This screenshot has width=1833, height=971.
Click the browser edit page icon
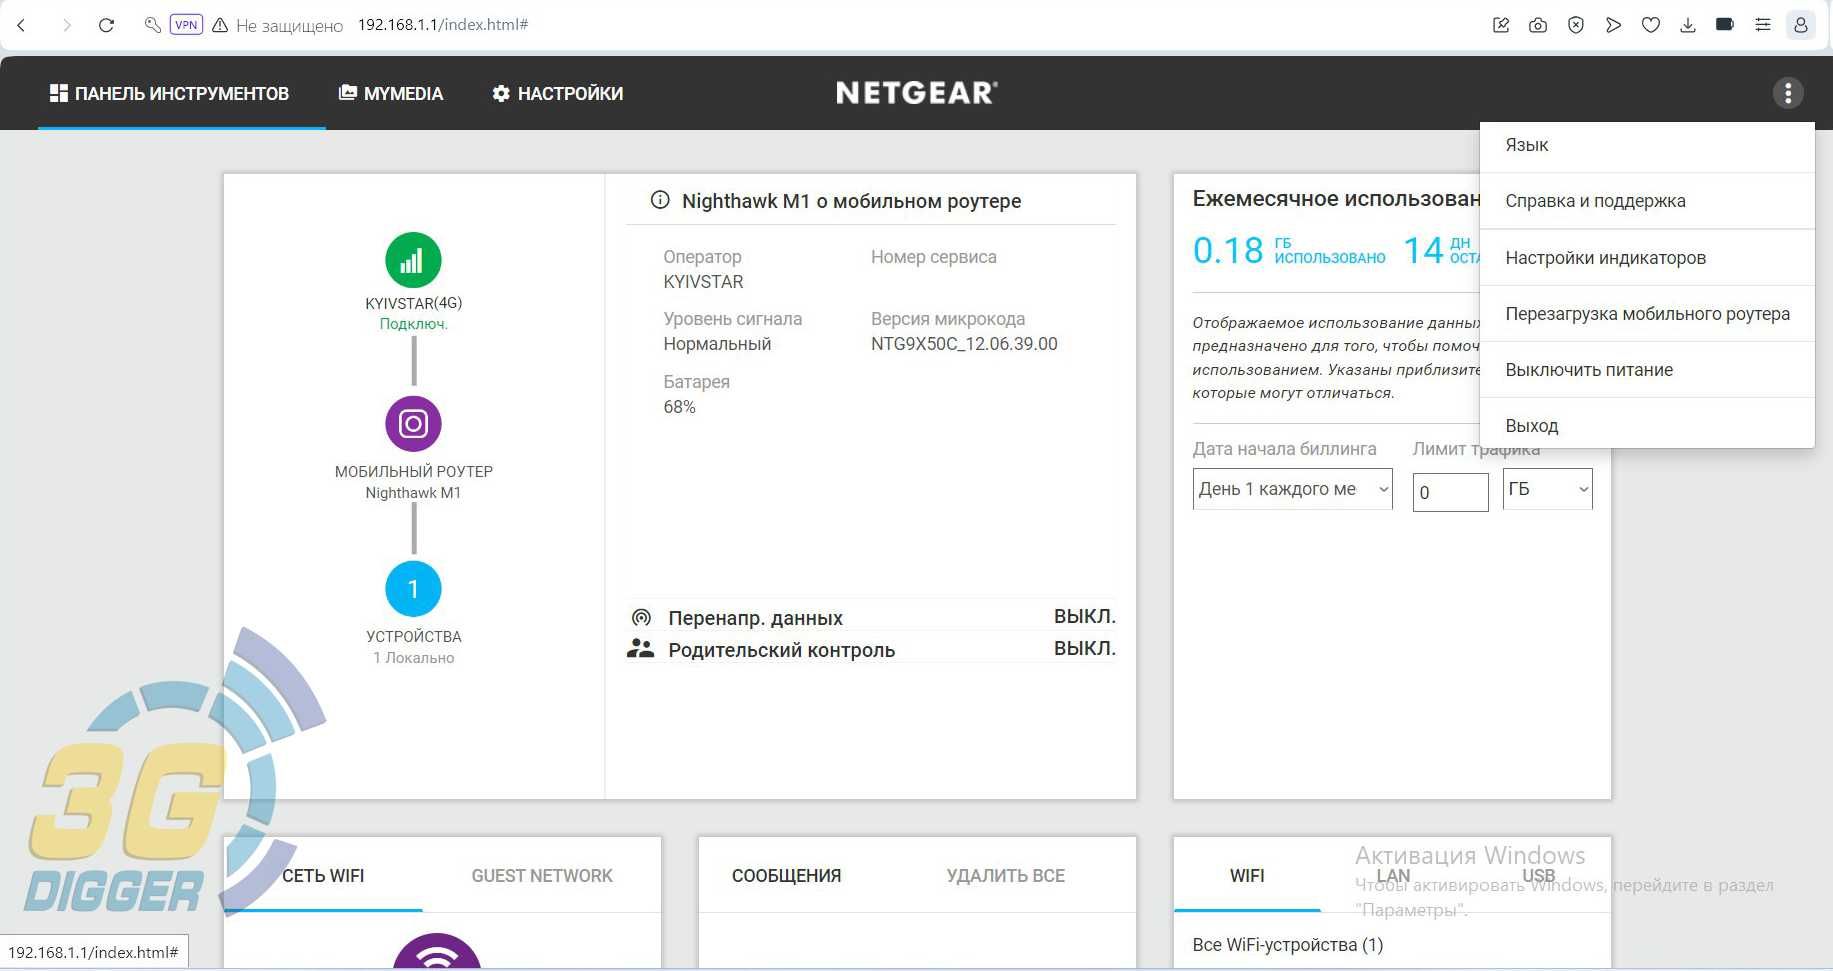coord(1501,25)
